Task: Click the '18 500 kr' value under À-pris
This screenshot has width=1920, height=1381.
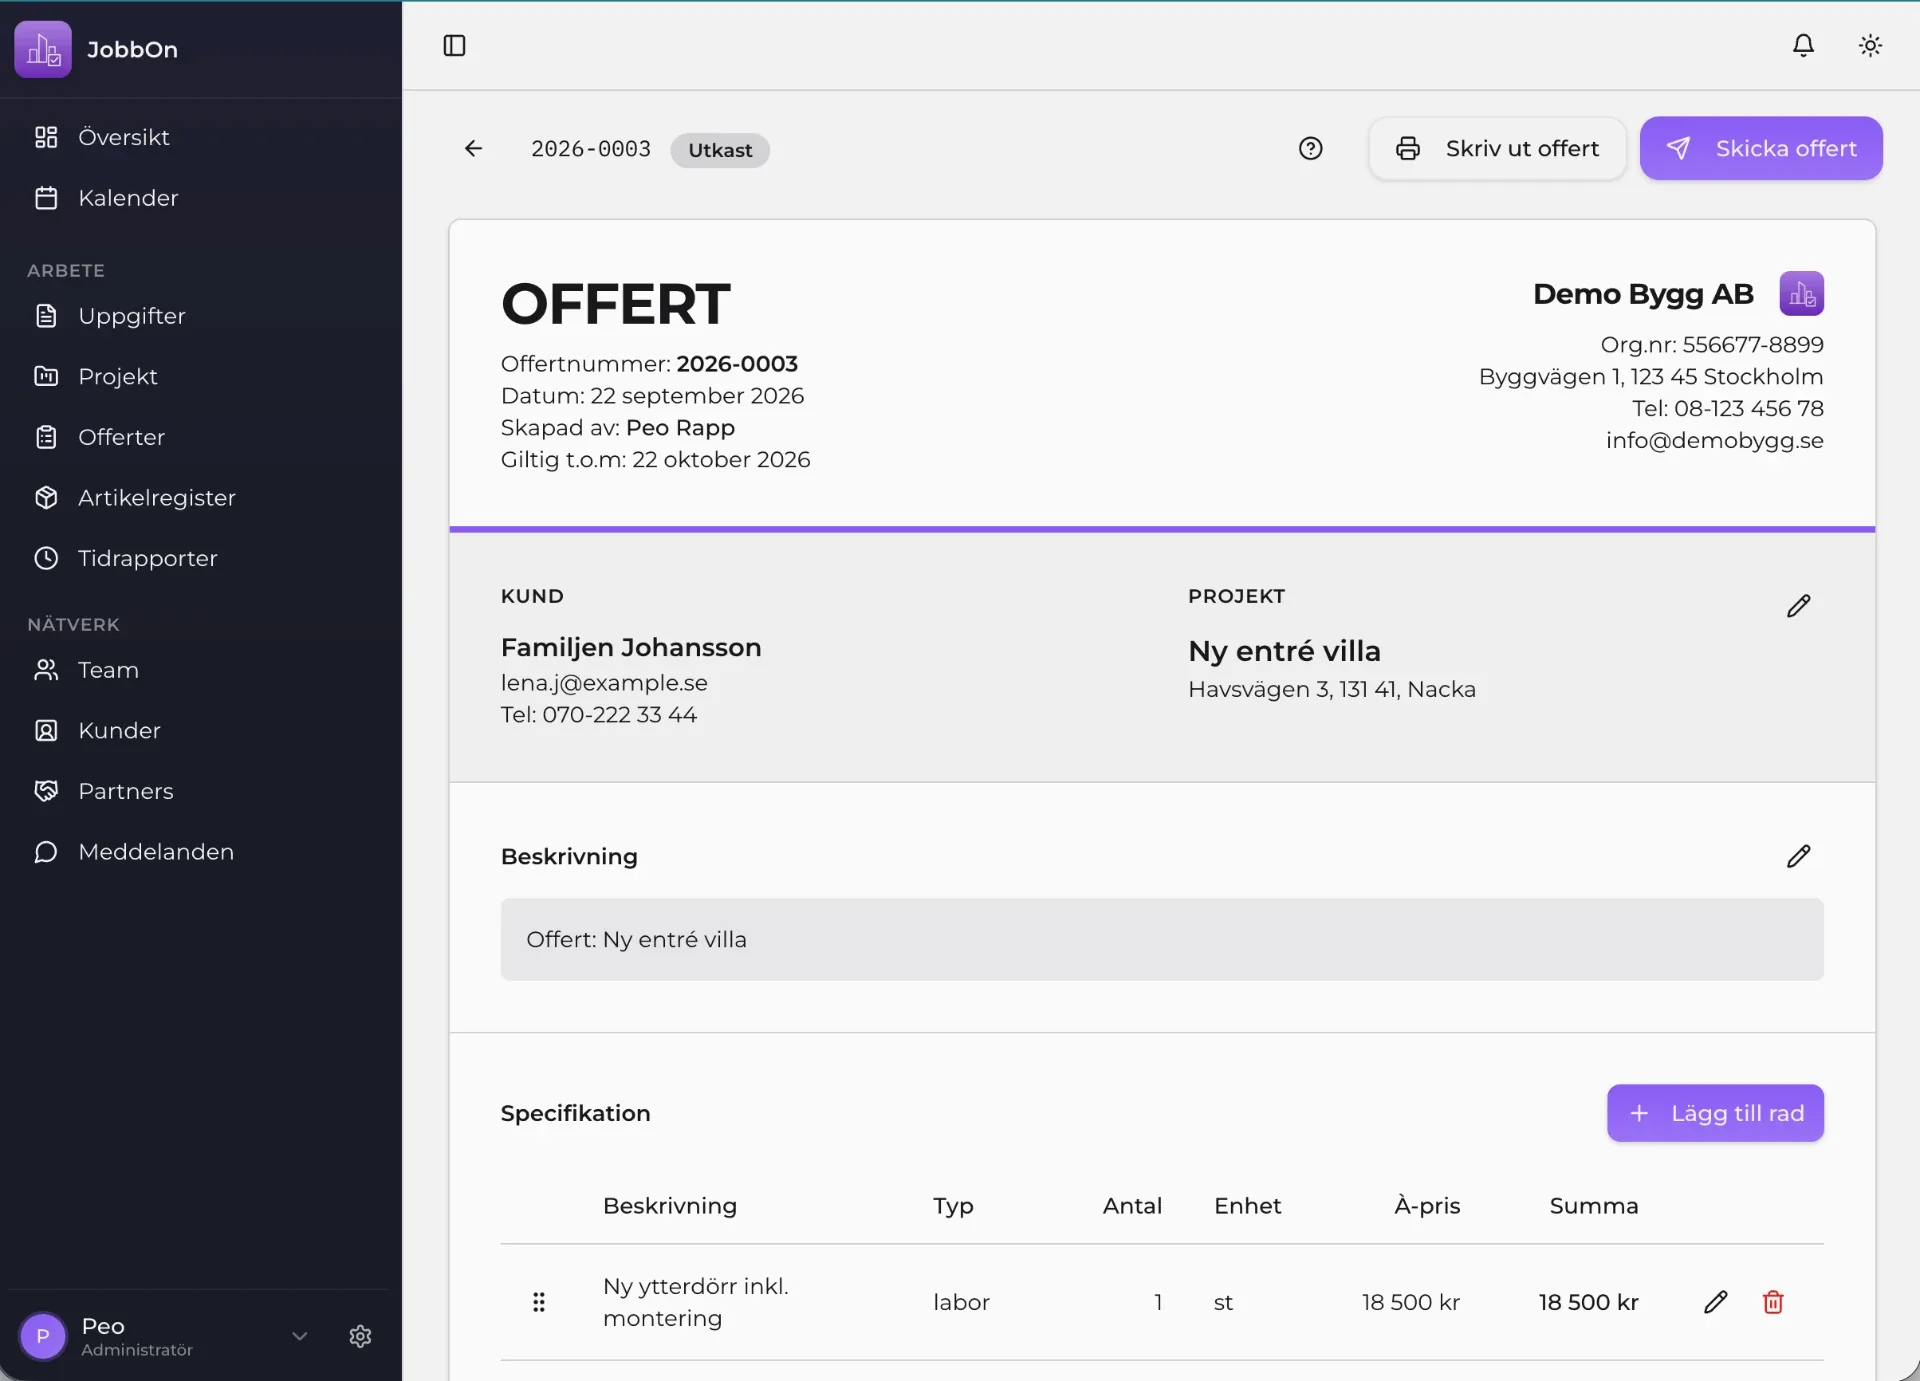Action: (1410, 1302)
